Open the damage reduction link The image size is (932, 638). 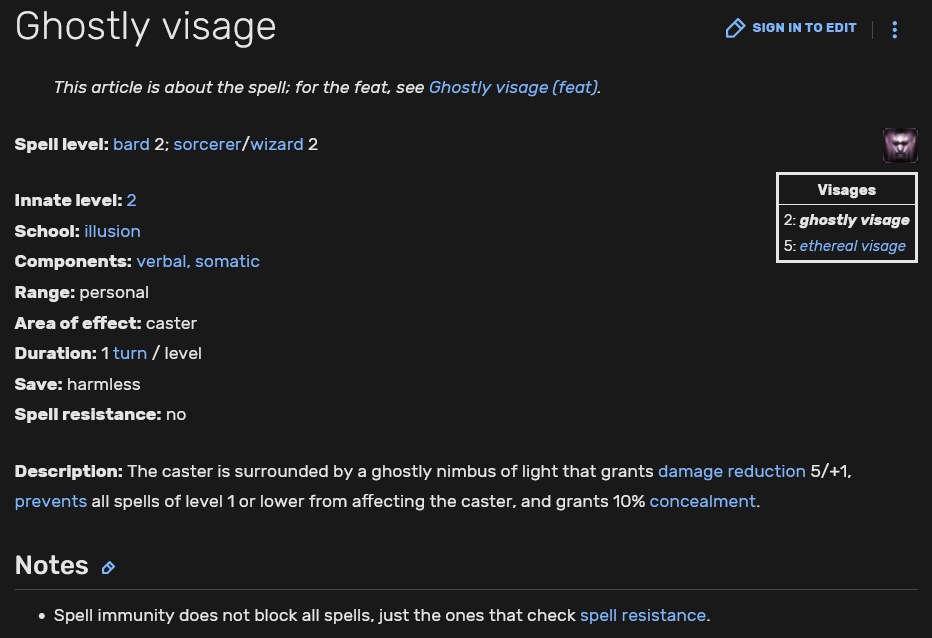tap(731, 471)
